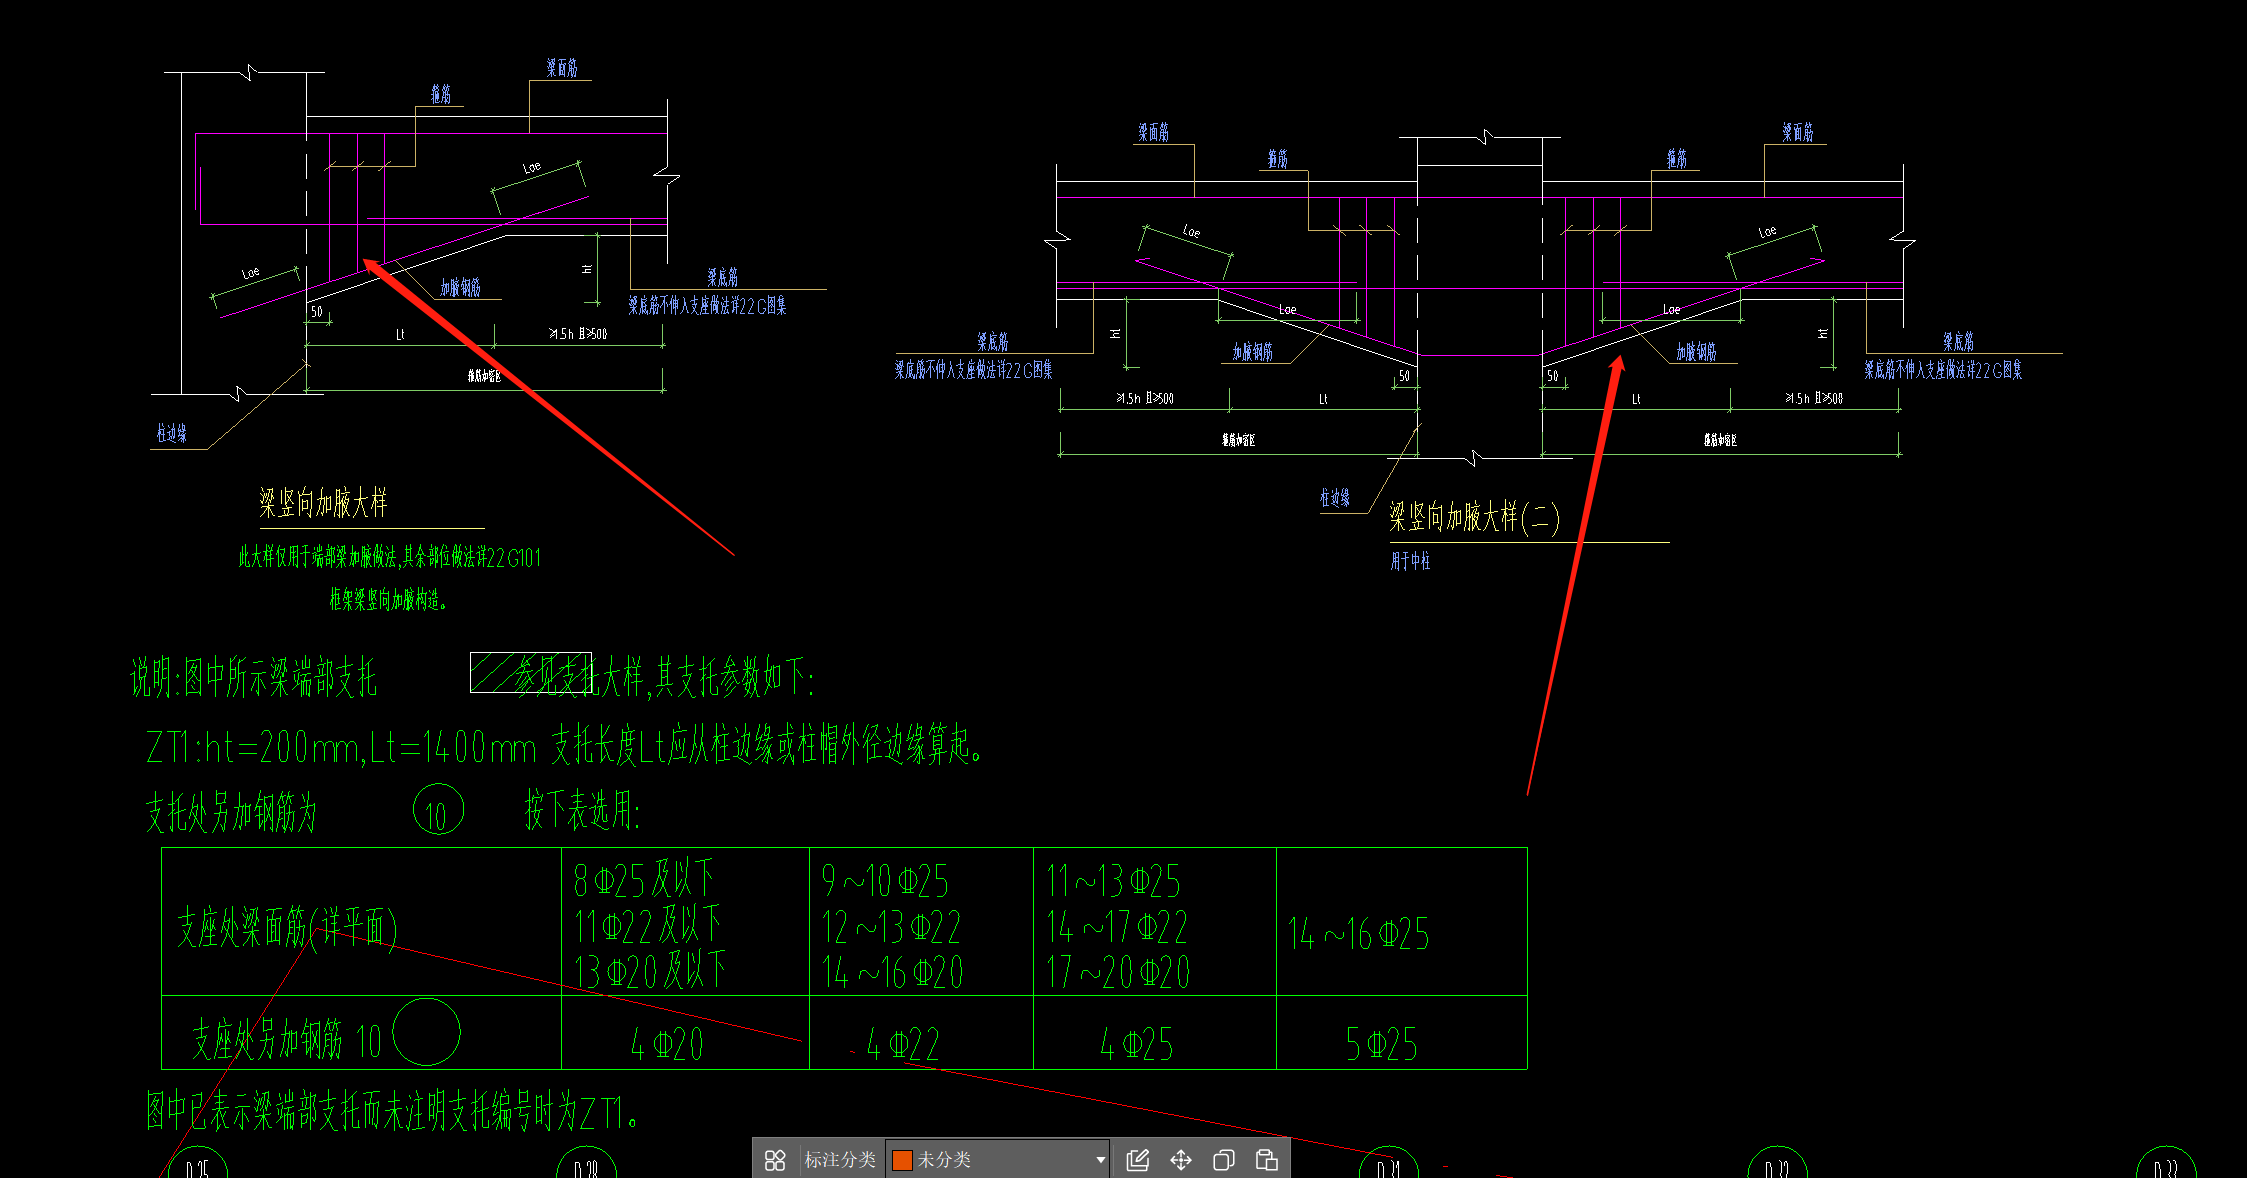The width and height of the screenshot is (2247, 1178).
Task: Click table cell 4Φ20
Action: [x=667, y=1044]
